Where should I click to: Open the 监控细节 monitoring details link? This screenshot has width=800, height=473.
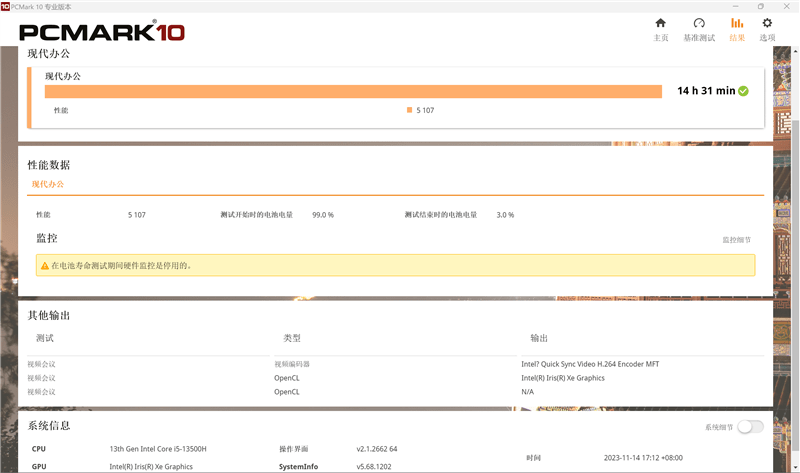tap(736, 240)
